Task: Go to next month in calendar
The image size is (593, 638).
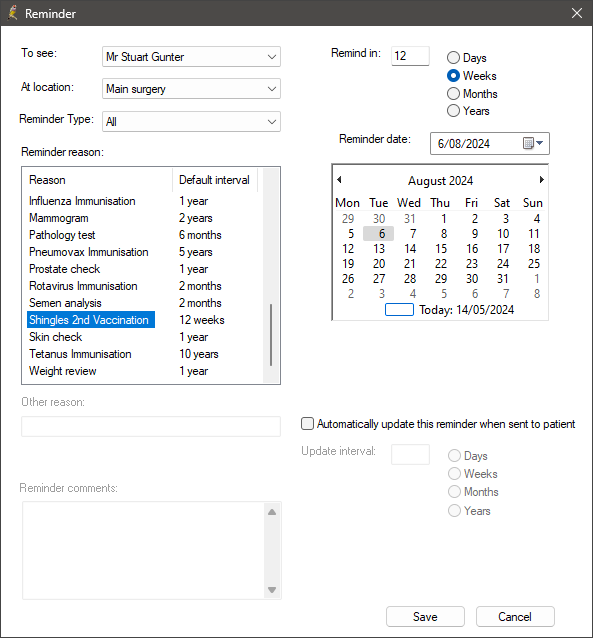Action: click(x=541, y=179)
